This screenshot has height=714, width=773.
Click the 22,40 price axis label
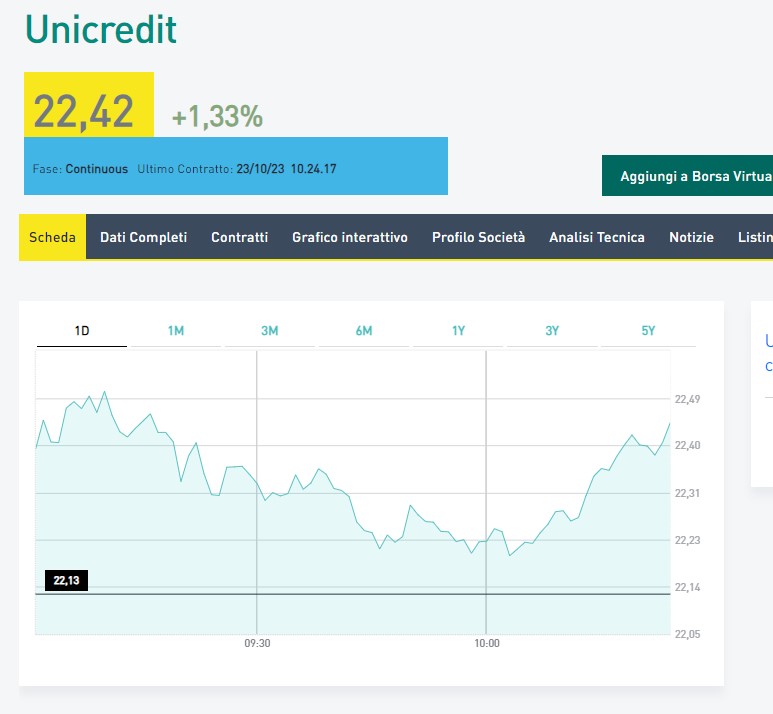tap(687, 445)
